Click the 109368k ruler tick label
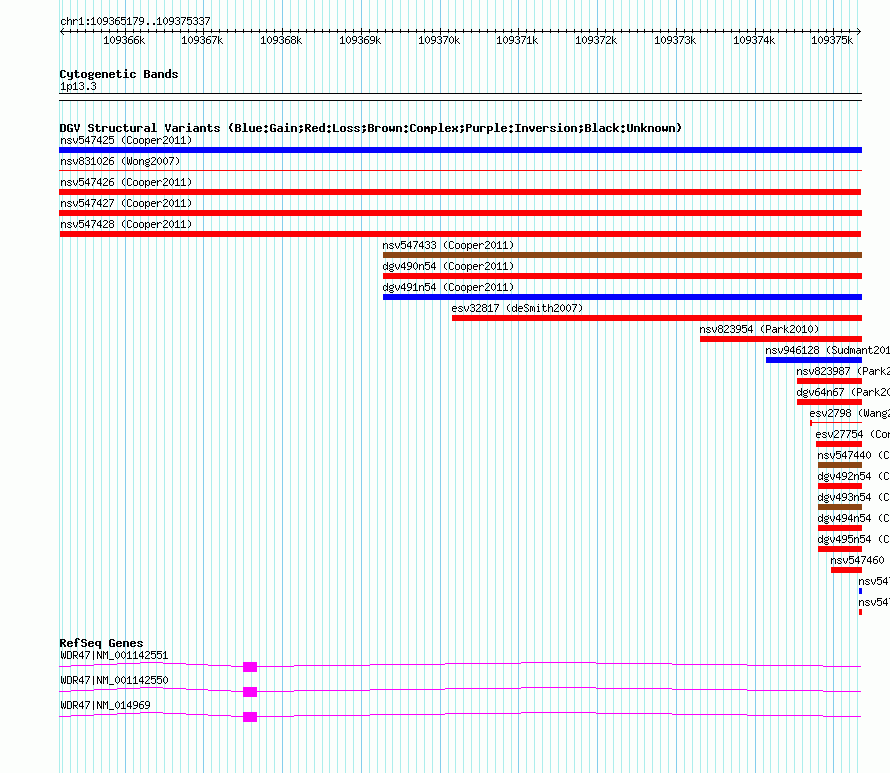The image size is (890, 773). click(281, 40)
